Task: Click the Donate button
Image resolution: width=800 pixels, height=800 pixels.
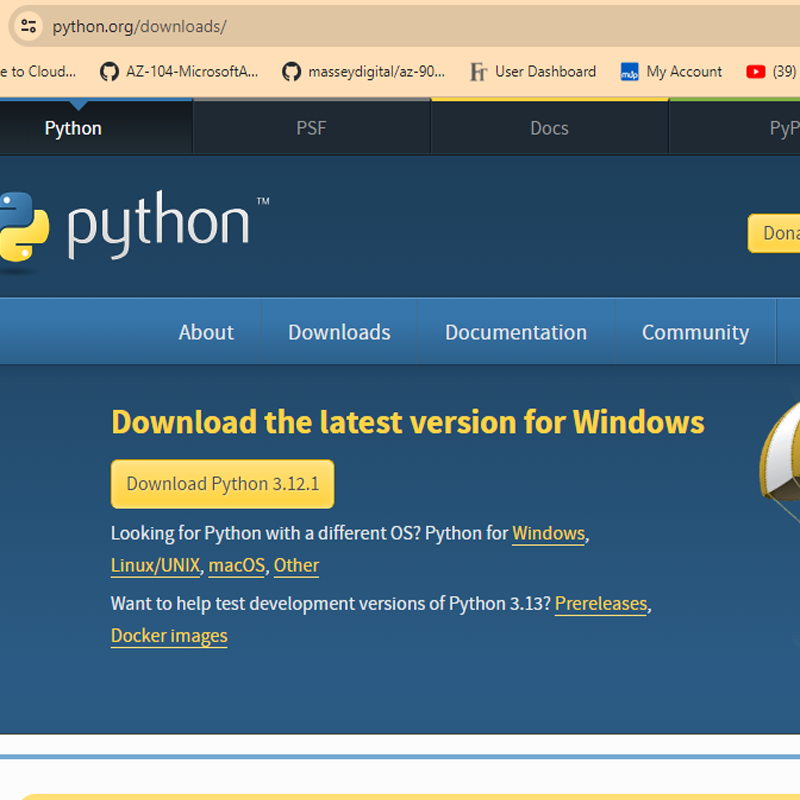Action: [x=774, y=233]
